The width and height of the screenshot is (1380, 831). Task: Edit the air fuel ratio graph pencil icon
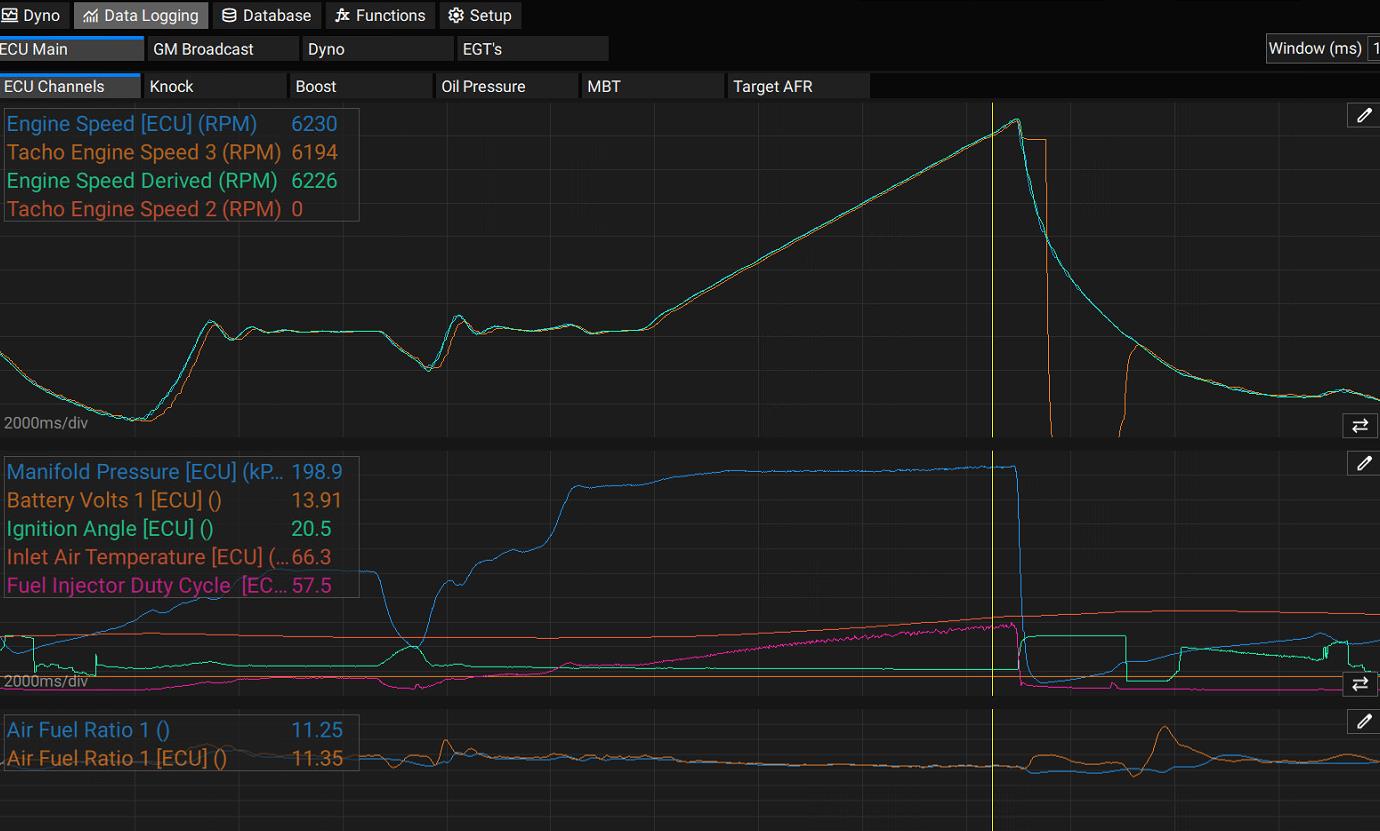pyautogui.click(x=1363, y=721)
